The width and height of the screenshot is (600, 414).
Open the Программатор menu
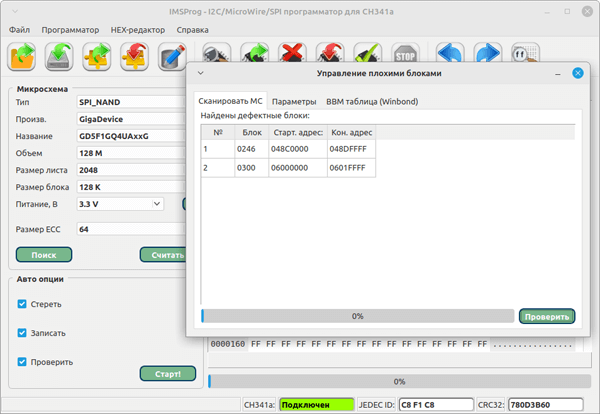point(78,29)
